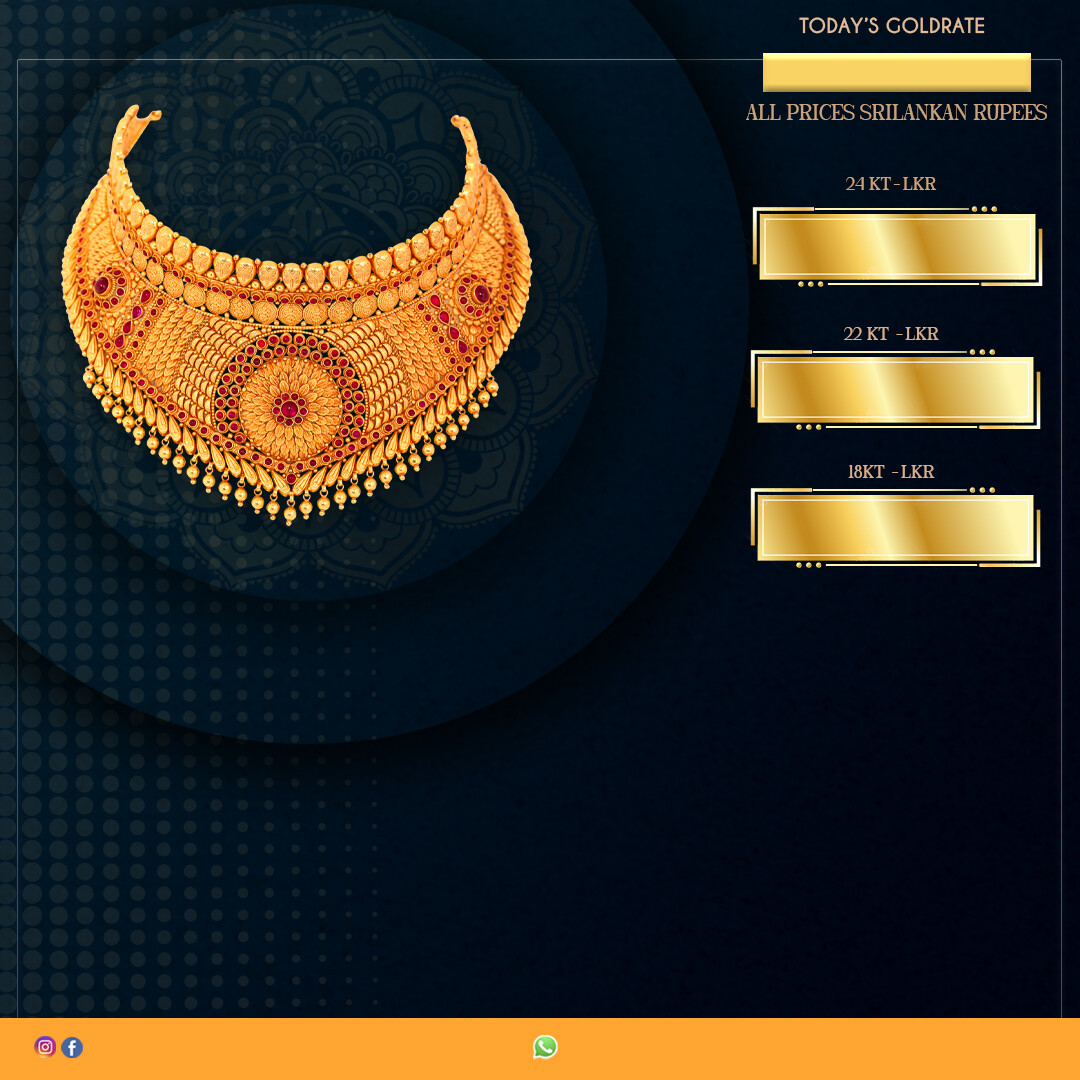The image size is (1080, 1080).
Task: Open the Facebook page icon
Action: (72, 1048)
